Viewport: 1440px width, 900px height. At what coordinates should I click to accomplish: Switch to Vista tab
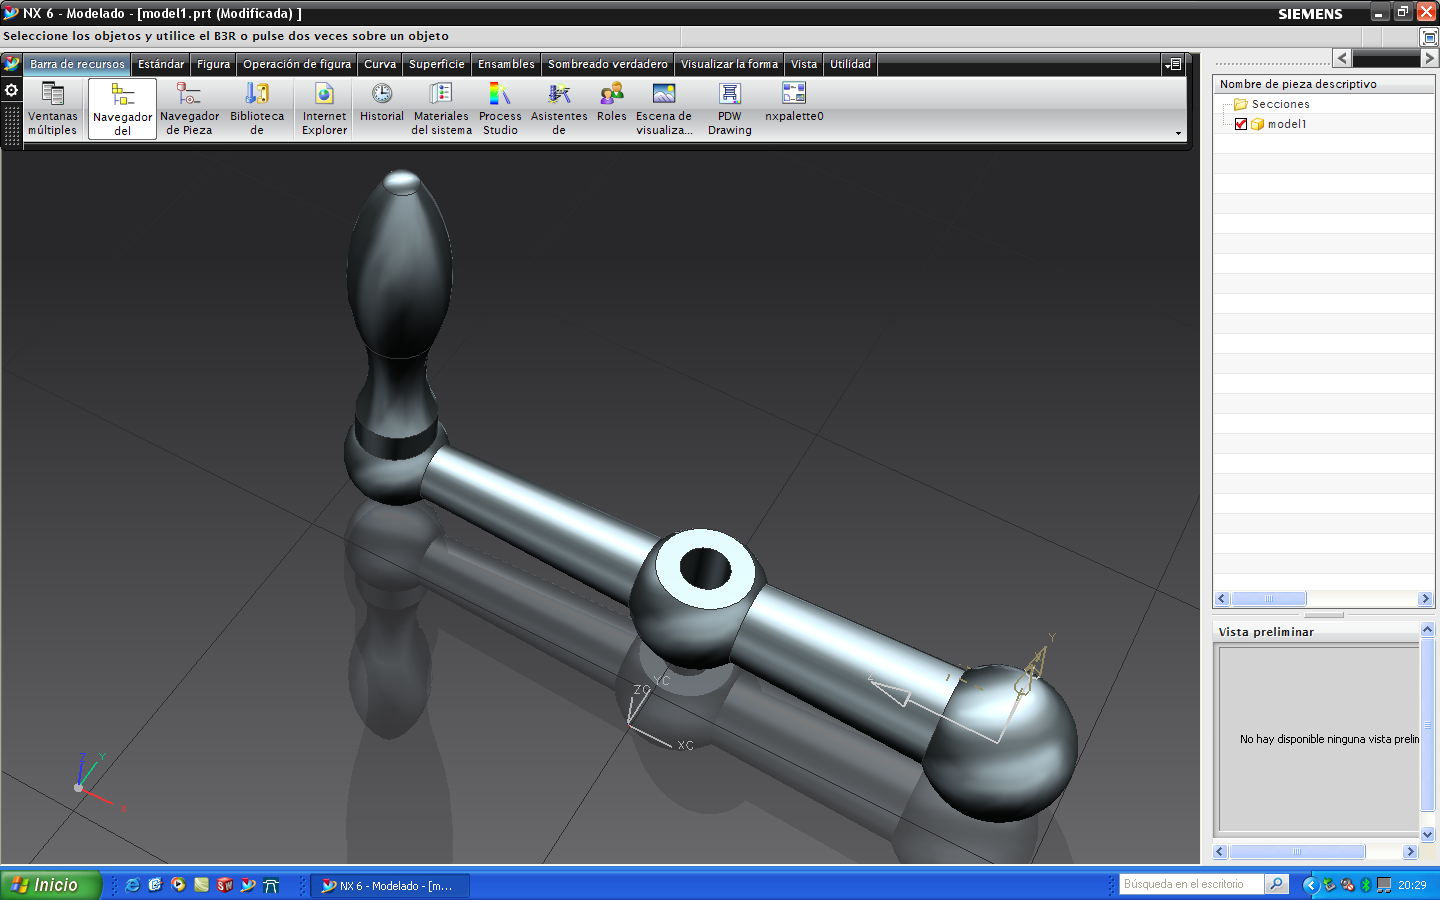point(804,64)
